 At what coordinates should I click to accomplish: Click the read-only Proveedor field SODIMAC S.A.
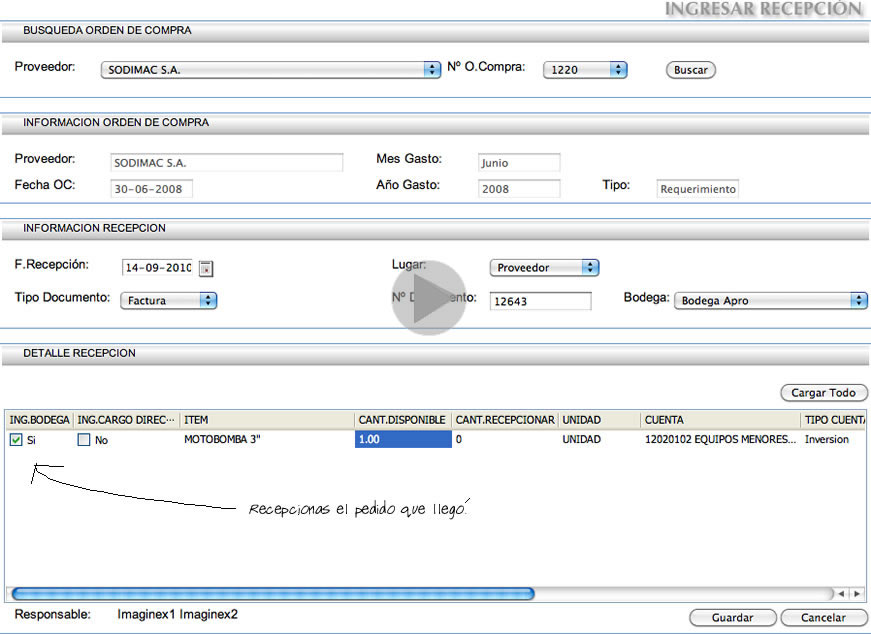(227, 163)
